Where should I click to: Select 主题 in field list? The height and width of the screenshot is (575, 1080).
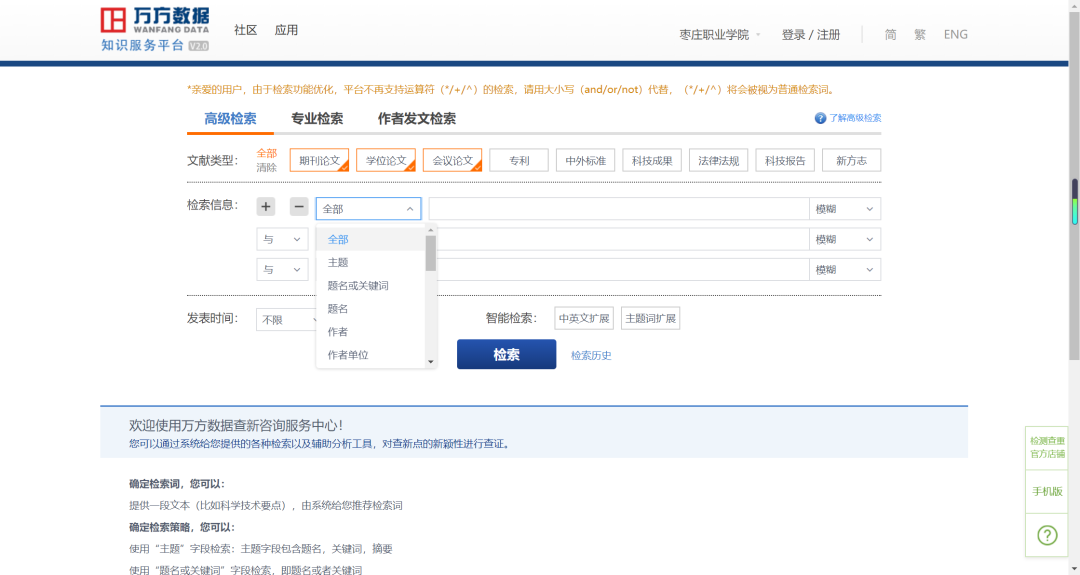click(371, 262)
